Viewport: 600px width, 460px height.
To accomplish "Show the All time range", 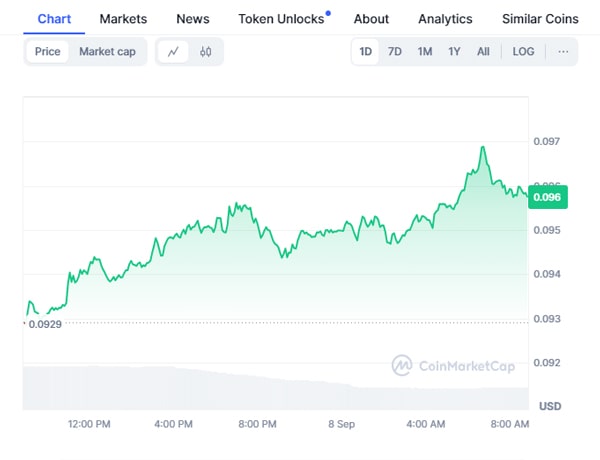I will coord(484,52).
